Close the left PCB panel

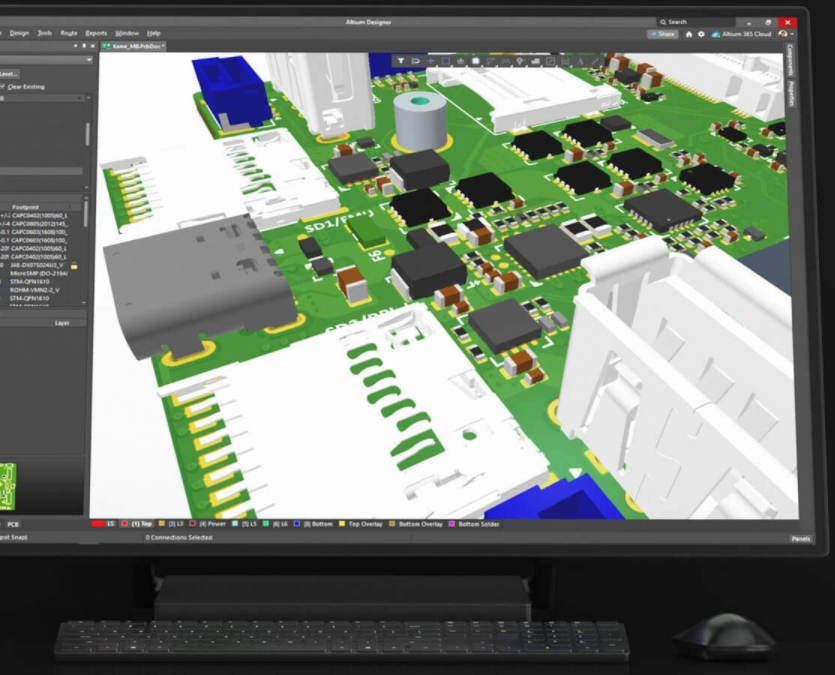(93, 46)
